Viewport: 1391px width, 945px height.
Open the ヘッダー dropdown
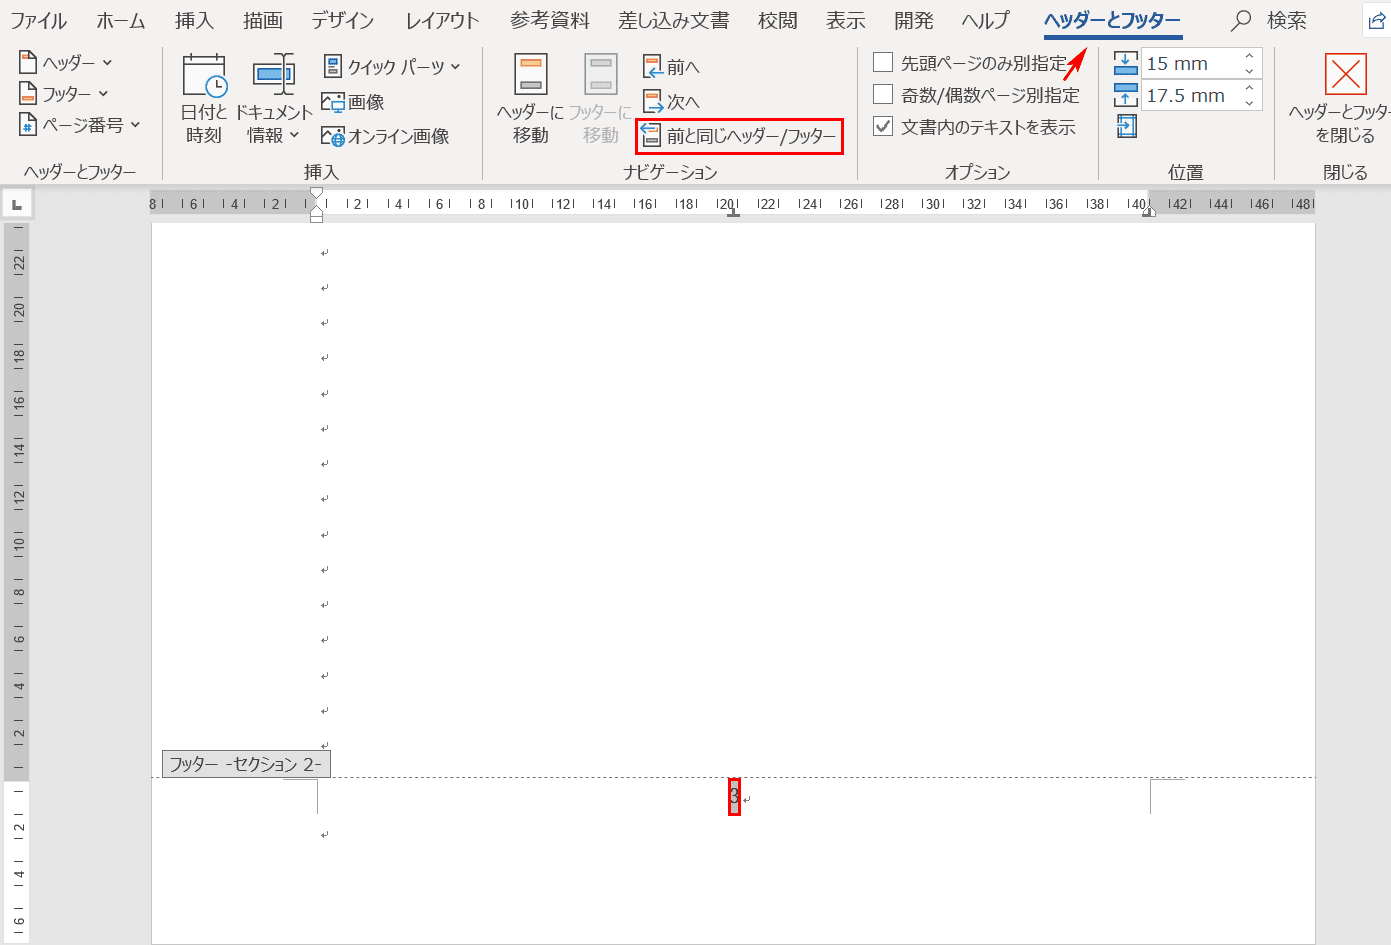[x=66, y=63]
